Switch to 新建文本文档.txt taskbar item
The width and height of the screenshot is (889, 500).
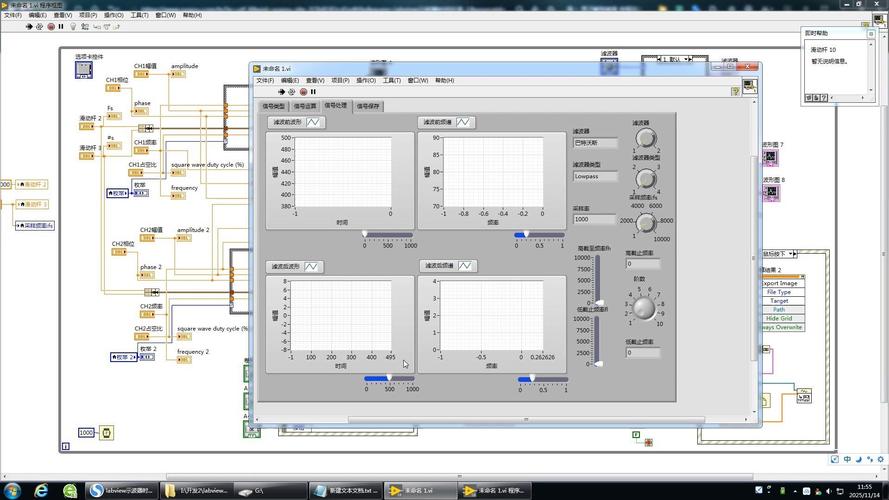pos(345,490)
